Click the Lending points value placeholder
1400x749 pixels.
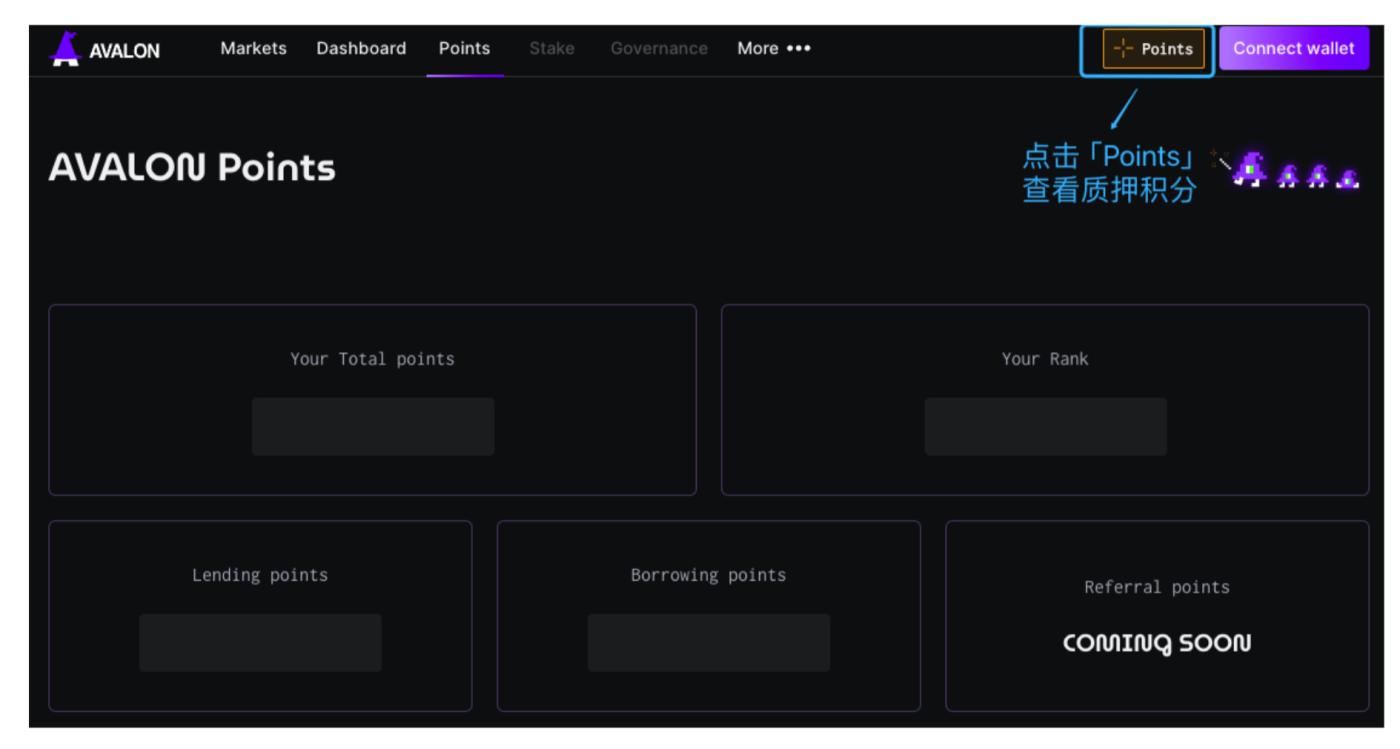(260, 643)
